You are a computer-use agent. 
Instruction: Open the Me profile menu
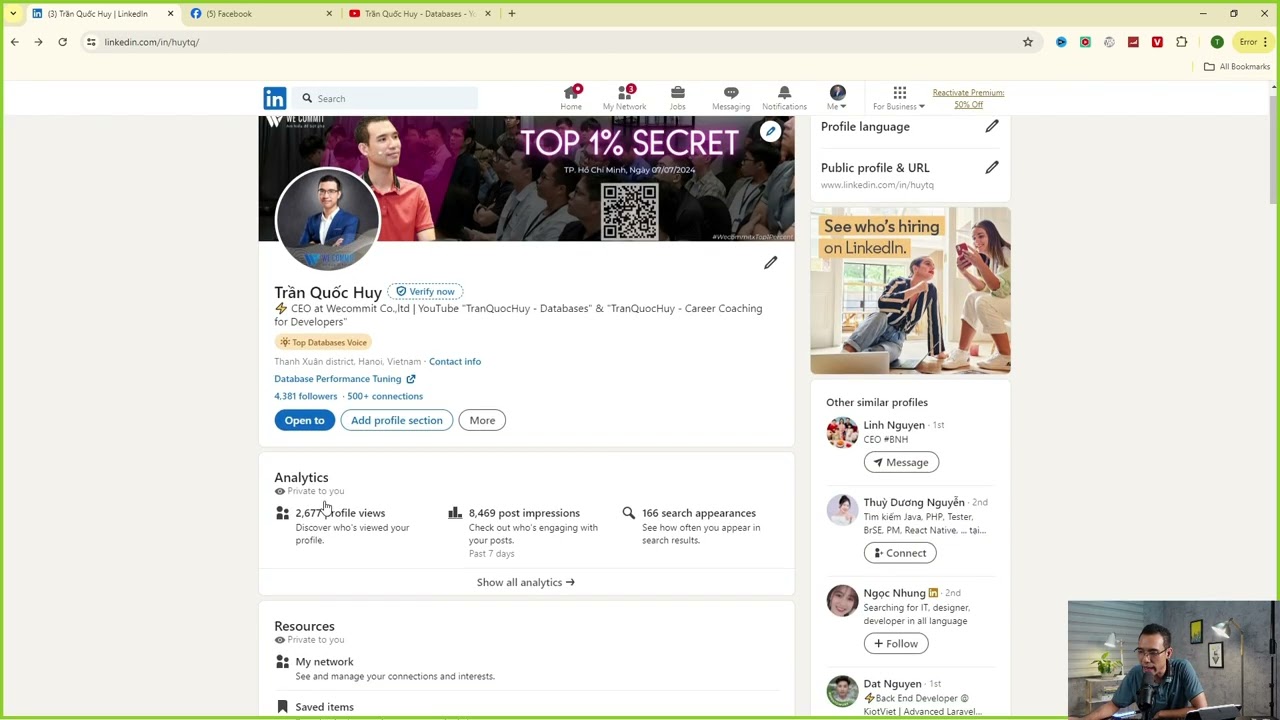[837, 98]
